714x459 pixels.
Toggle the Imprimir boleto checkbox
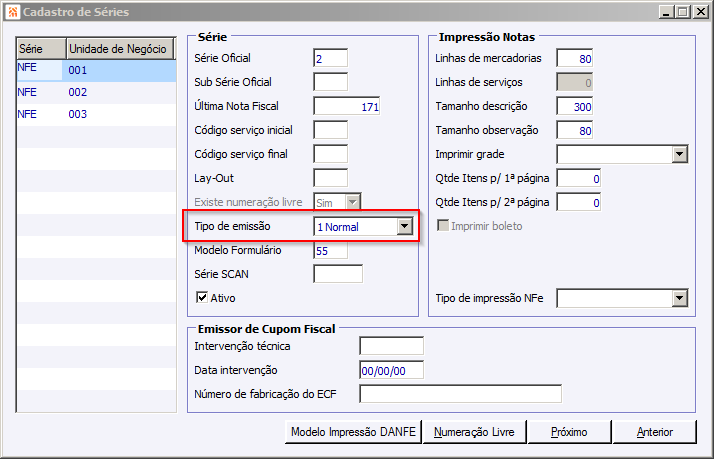click(442, 226)
